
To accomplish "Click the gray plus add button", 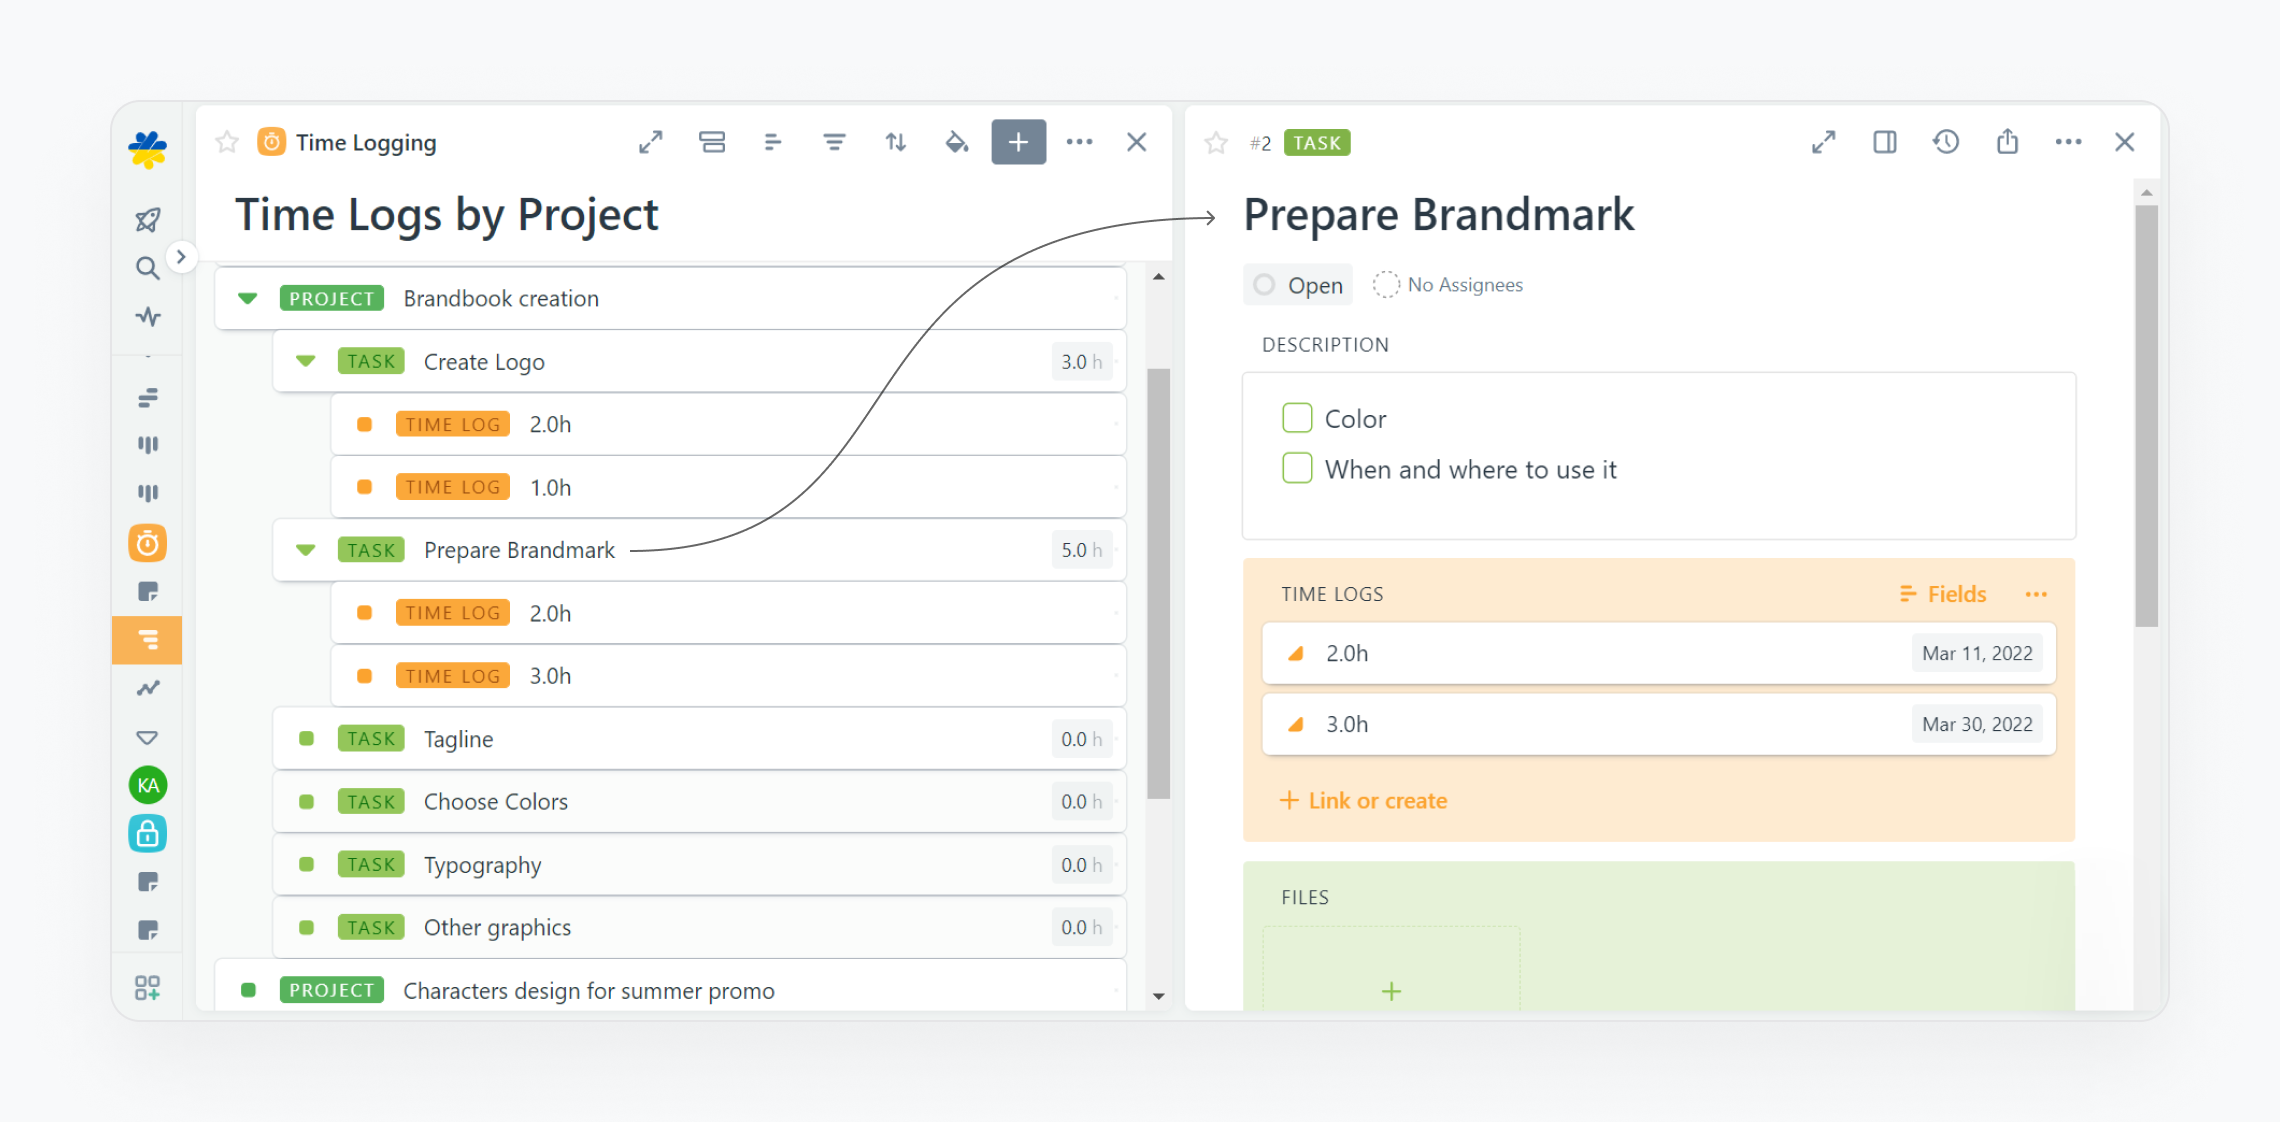I will pos(1018,142).
